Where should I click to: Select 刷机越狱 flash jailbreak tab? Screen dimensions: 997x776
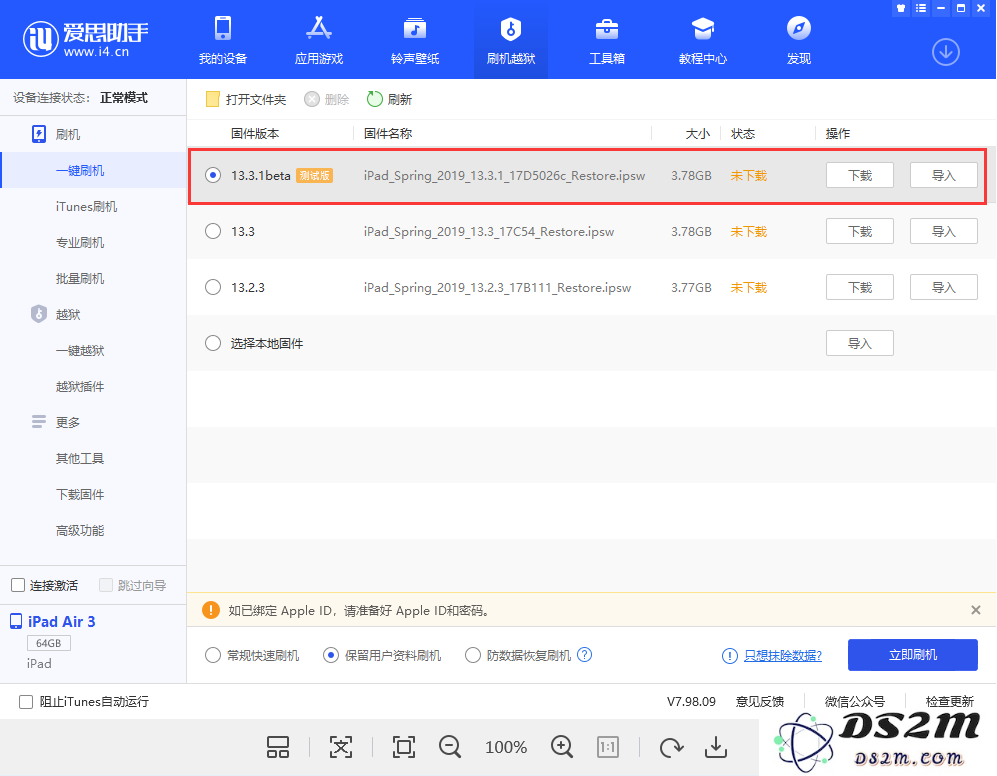tap(511, 40)
